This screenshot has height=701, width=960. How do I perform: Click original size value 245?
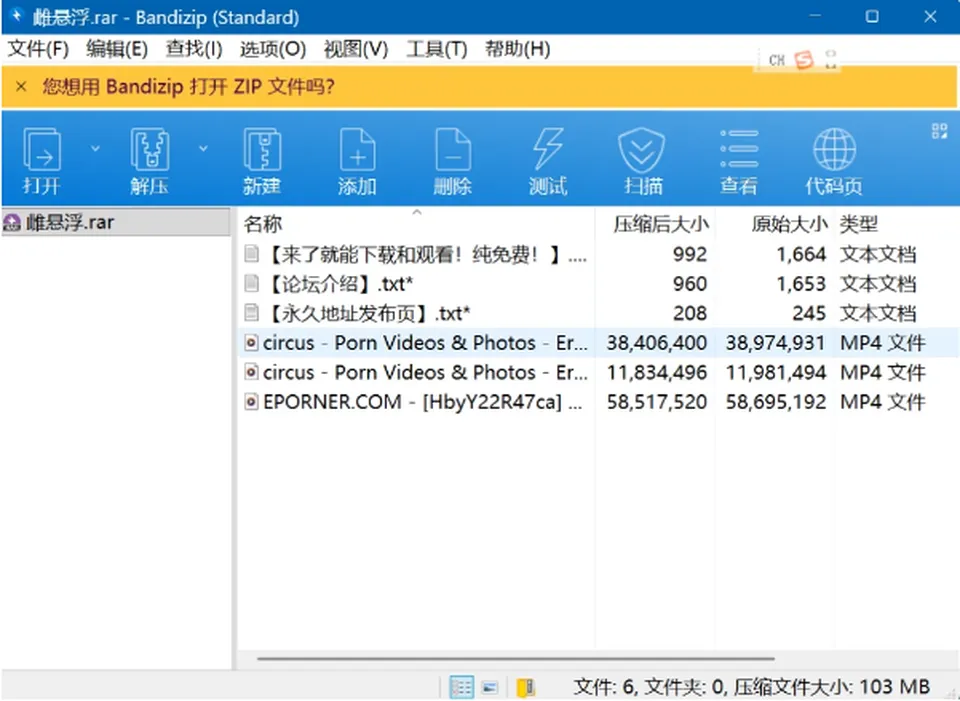point(809,313)
